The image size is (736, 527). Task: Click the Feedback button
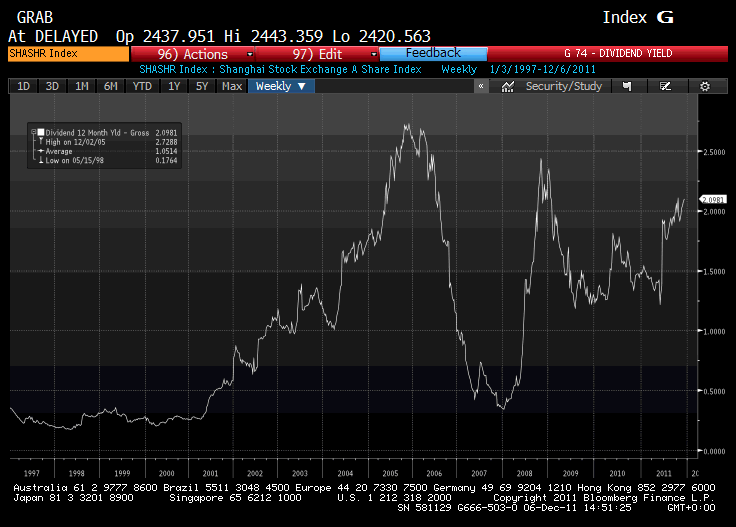[x=434, y=53]
